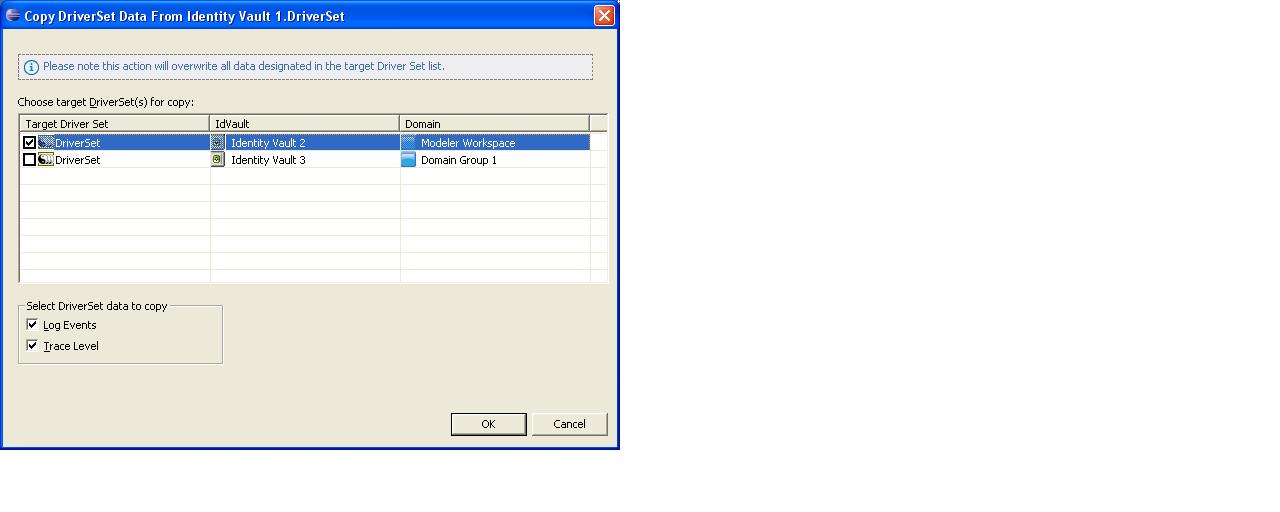Screen dimensions: 1280x512
Task: Click the Modeler Workspace domain icon
Action: coord(408,143)
